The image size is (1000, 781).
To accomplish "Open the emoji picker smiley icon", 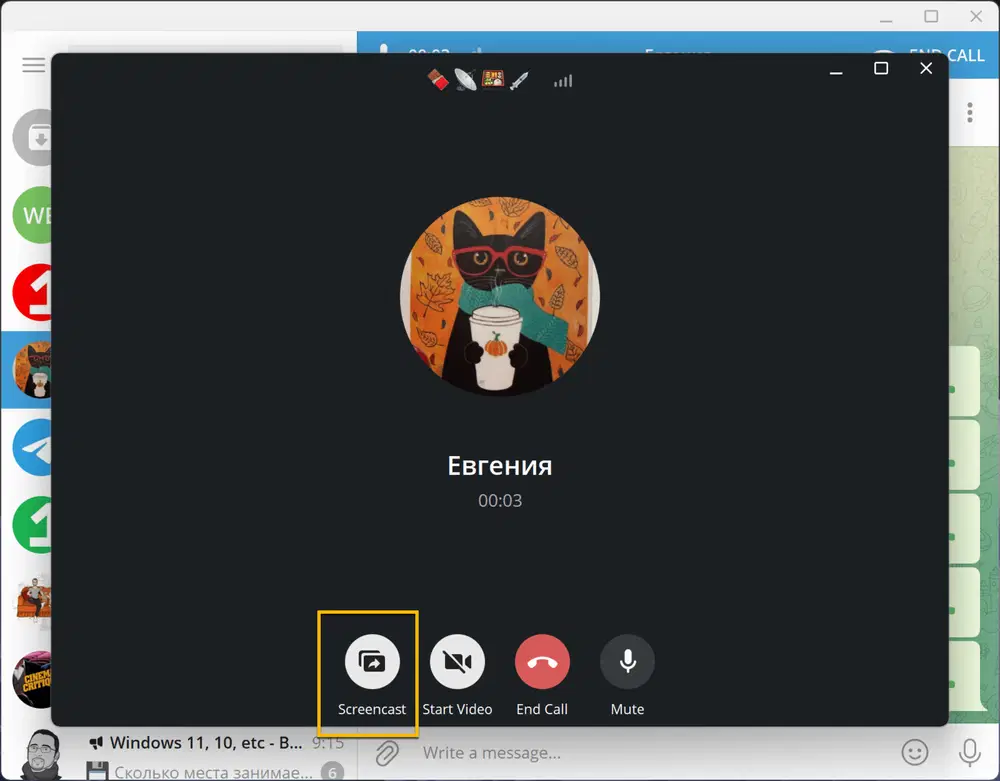I will click(915, 753).
